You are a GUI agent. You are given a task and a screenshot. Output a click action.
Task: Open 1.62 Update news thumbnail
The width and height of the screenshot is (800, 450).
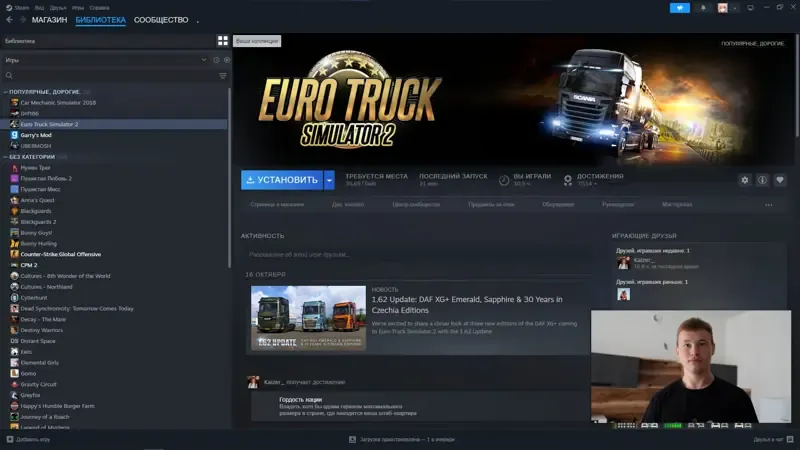(x=308, y=318)
